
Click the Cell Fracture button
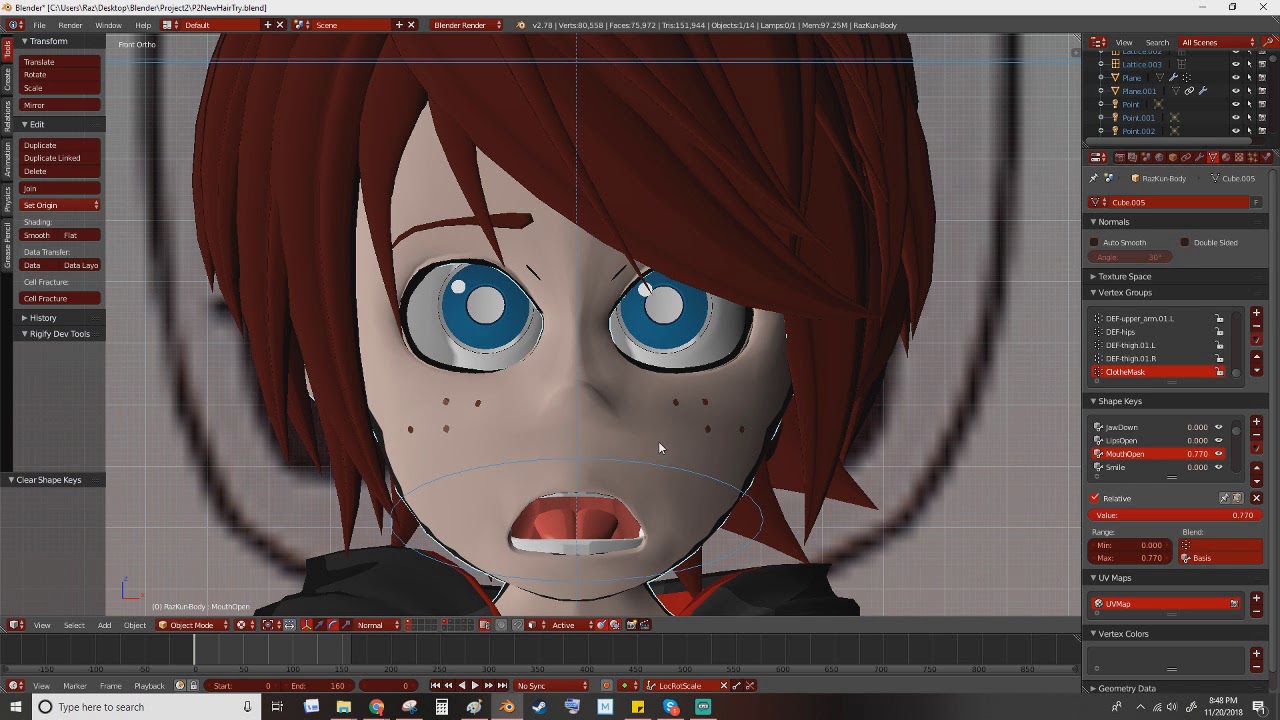tap(61, 298)
